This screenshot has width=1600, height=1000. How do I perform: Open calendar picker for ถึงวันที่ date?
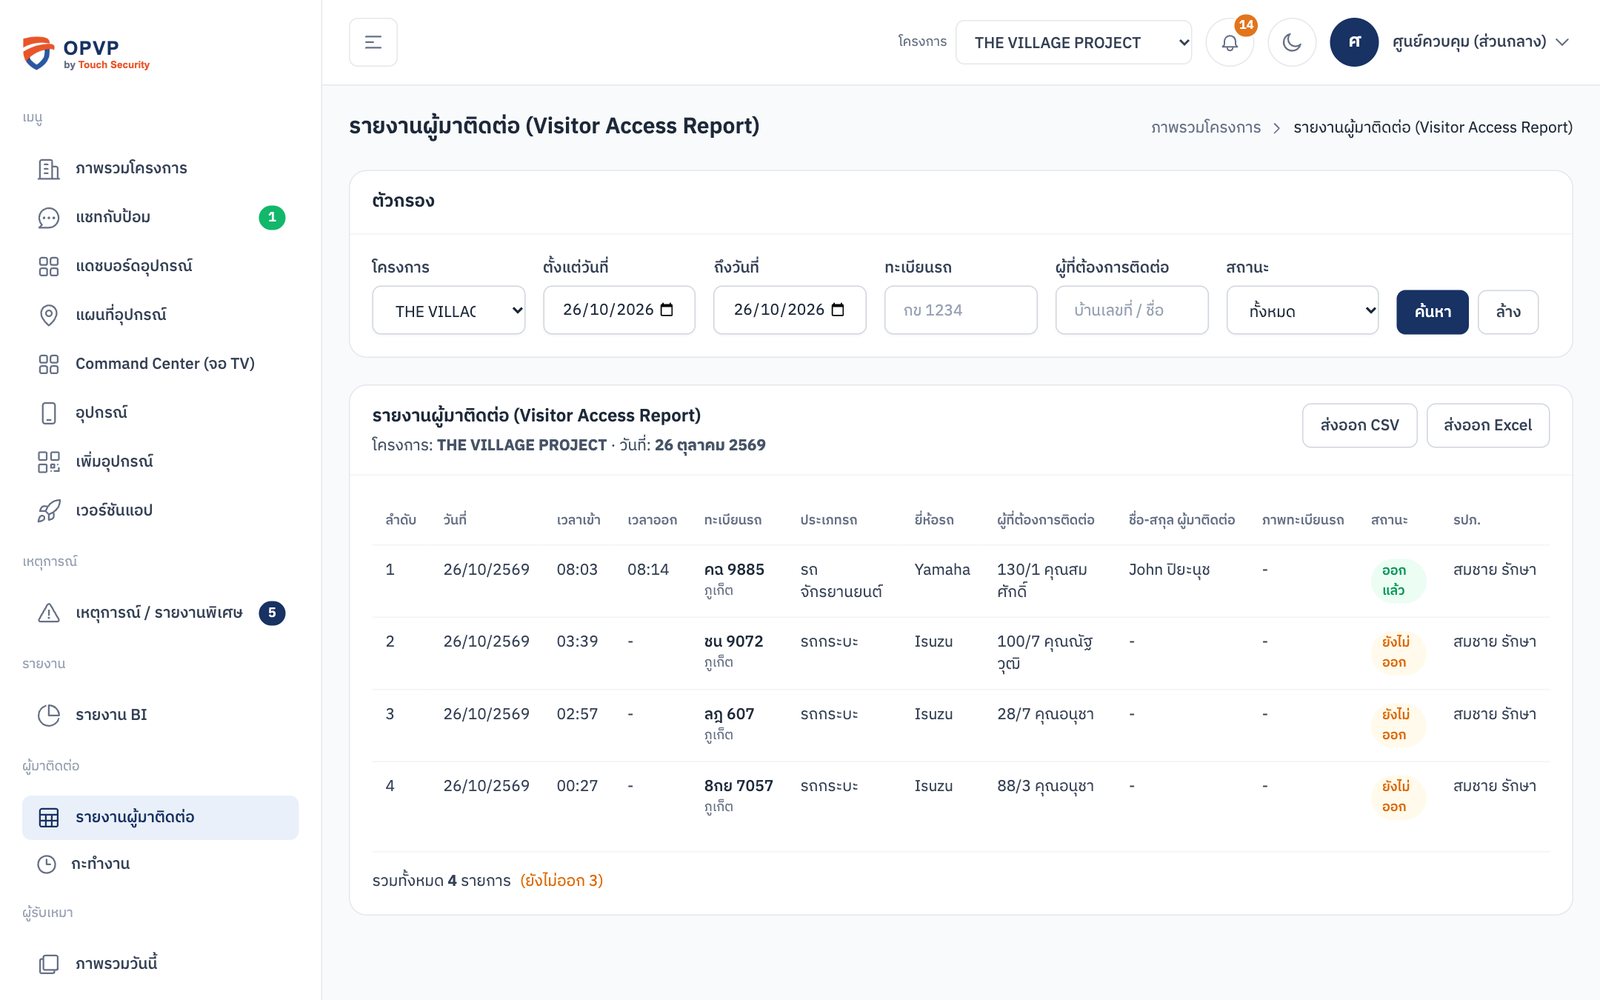point(838,310)
